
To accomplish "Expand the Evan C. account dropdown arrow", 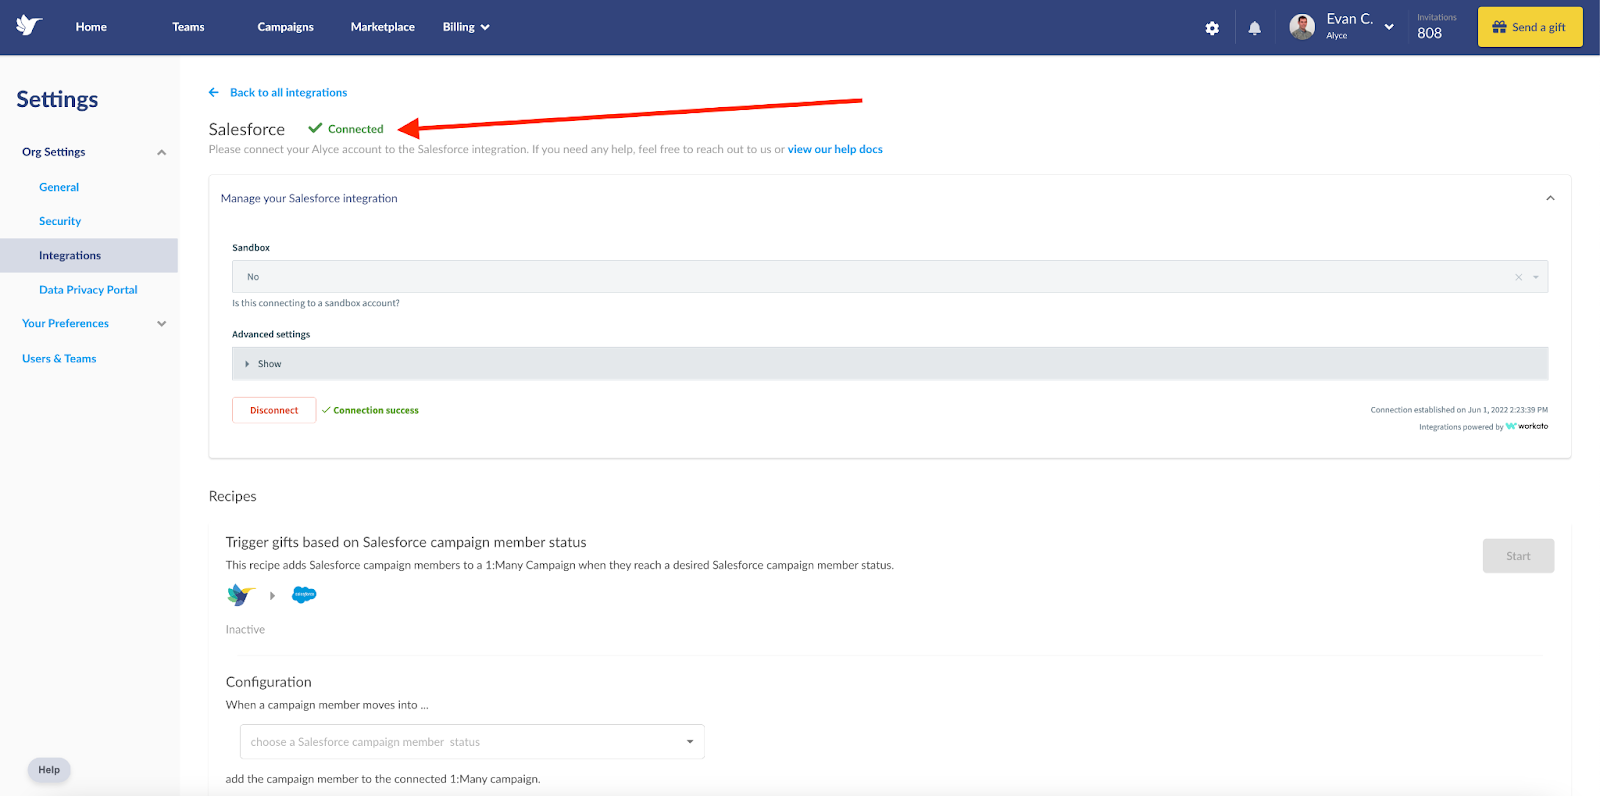I will pos(1389,27).
